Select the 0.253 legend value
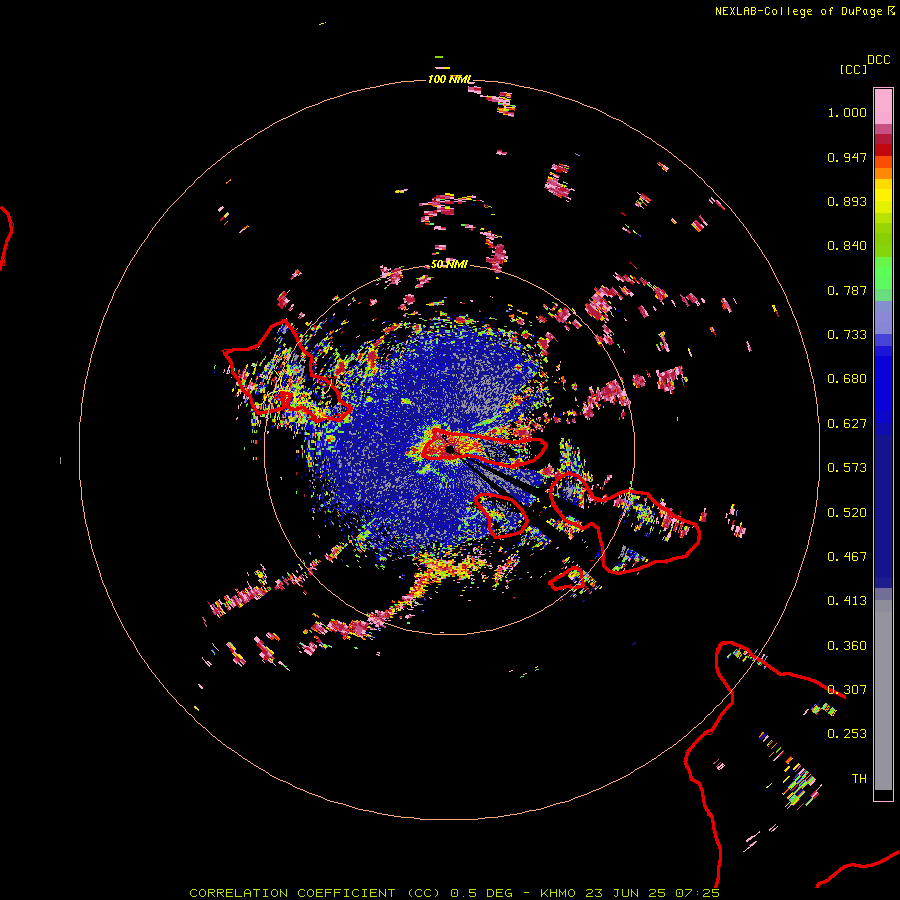The image size is (900, 900). tap(847, 734)
